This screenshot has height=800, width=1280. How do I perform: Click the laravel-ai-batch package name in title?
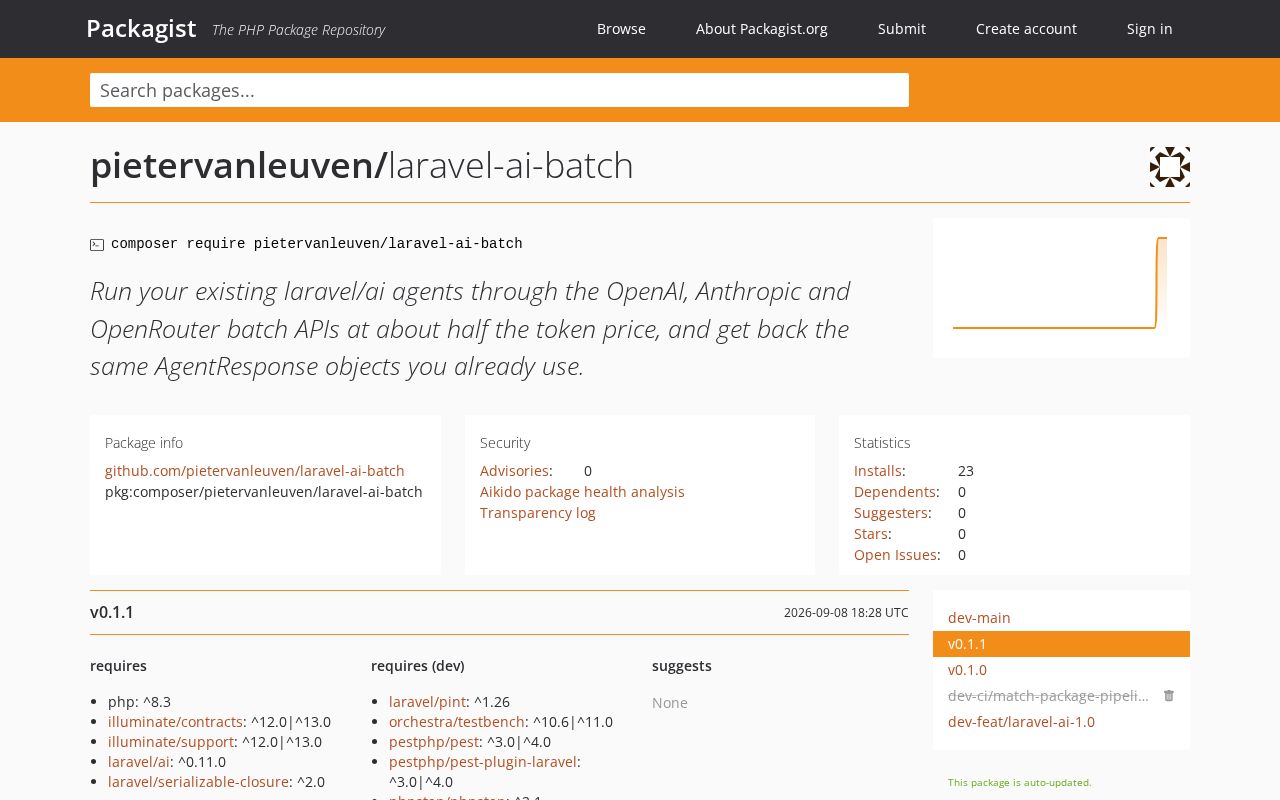tap(511, 166)
